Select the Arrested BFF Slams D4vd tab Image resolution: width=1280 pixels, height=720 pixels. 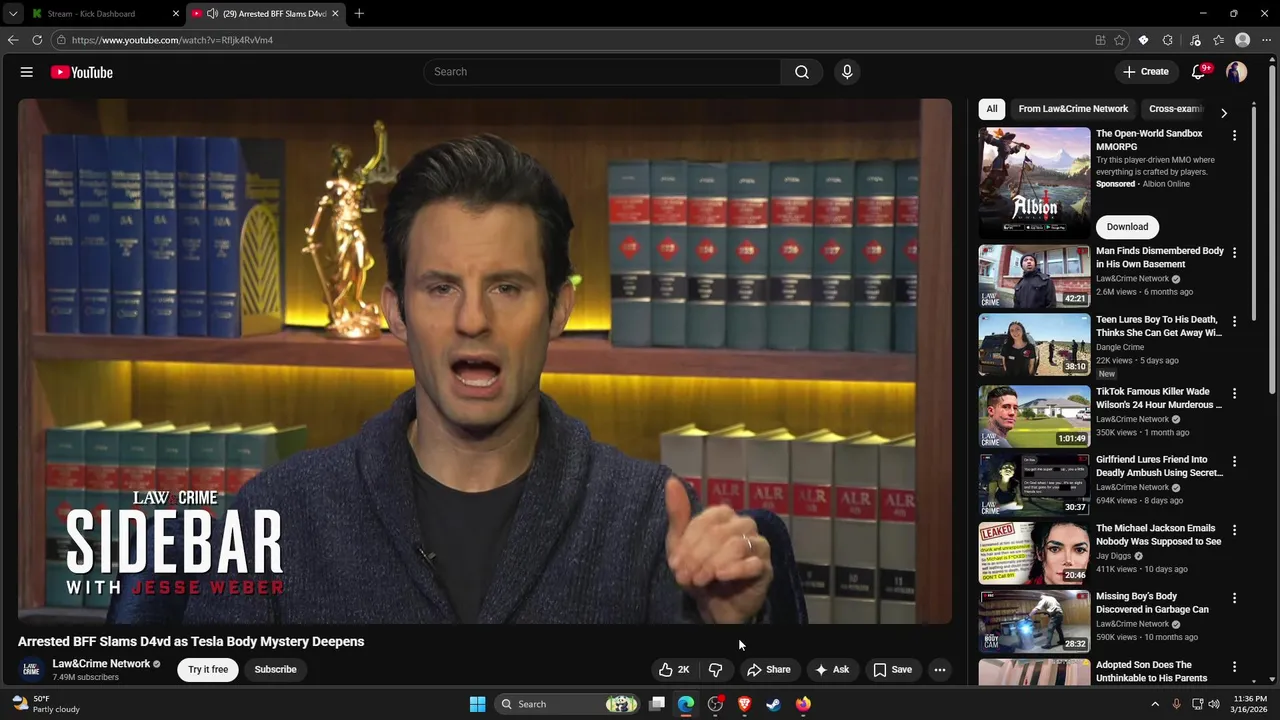click(x=266, y=14)
